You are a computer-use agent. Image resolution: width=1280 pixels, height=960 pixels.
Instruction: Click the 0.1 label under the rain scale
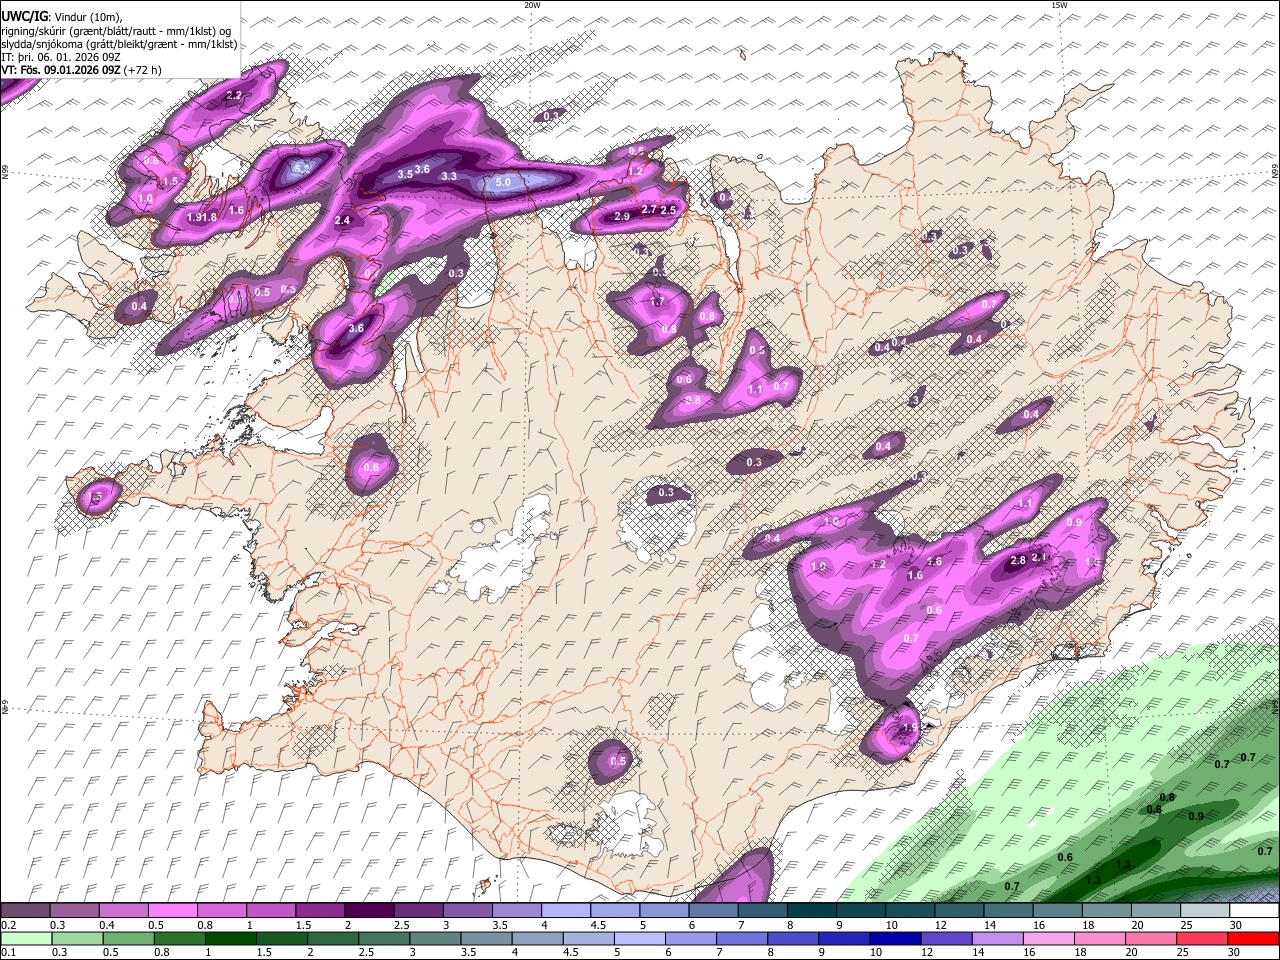coord(8,952)
